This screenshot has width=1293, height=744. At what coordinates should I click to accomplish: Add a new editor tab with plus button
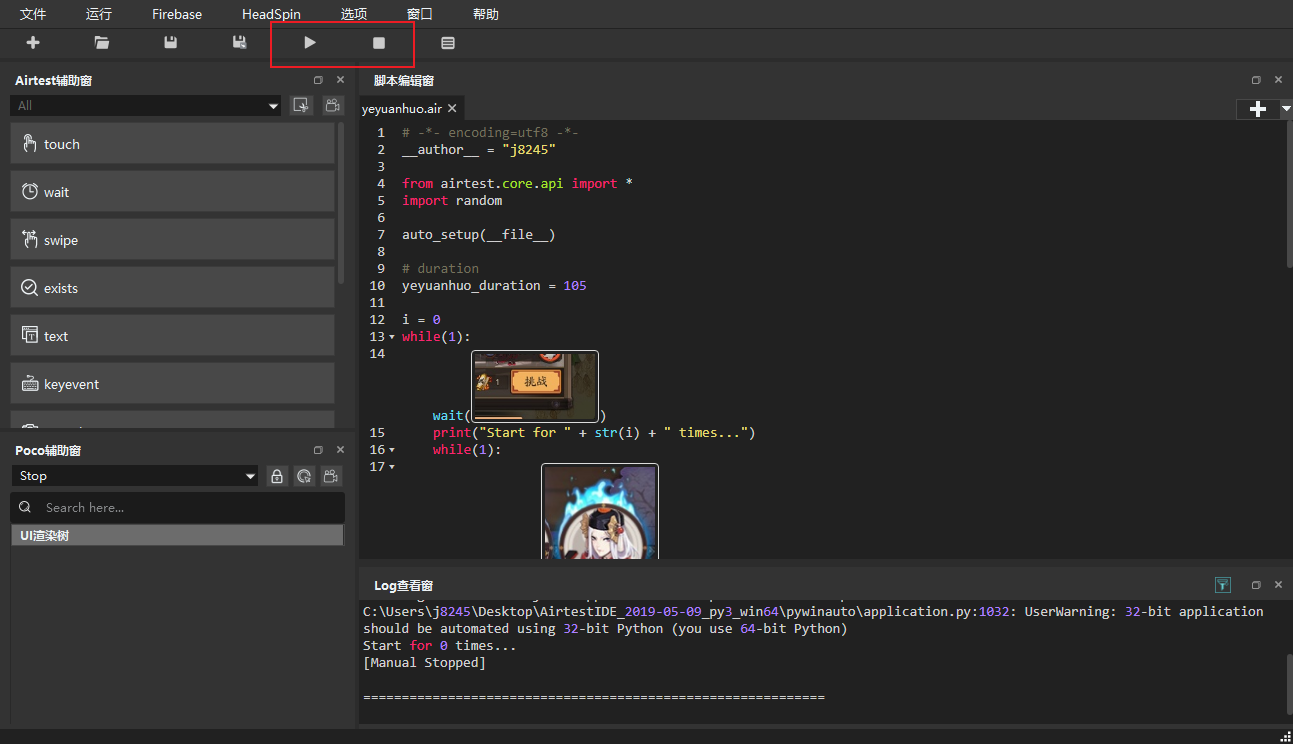[1258, 109]
